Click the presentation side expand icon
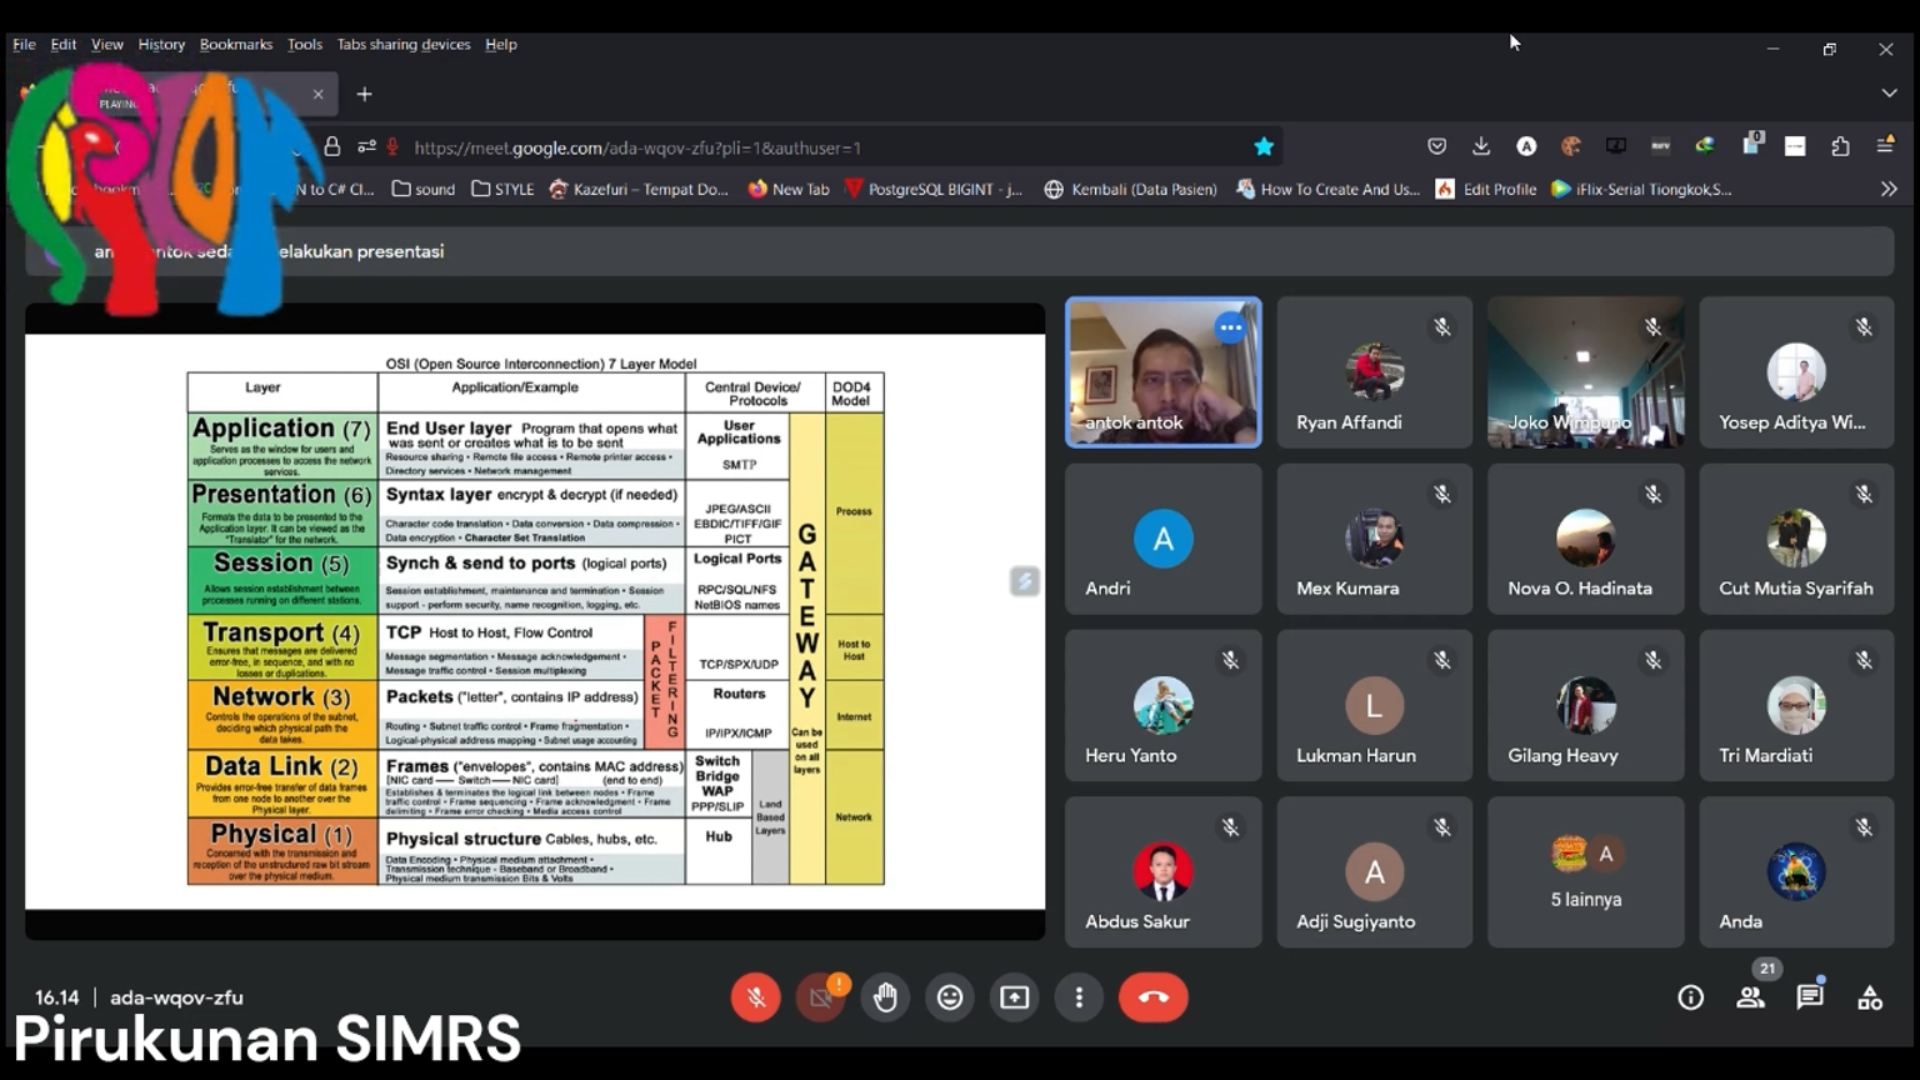 pos(1024,581)
